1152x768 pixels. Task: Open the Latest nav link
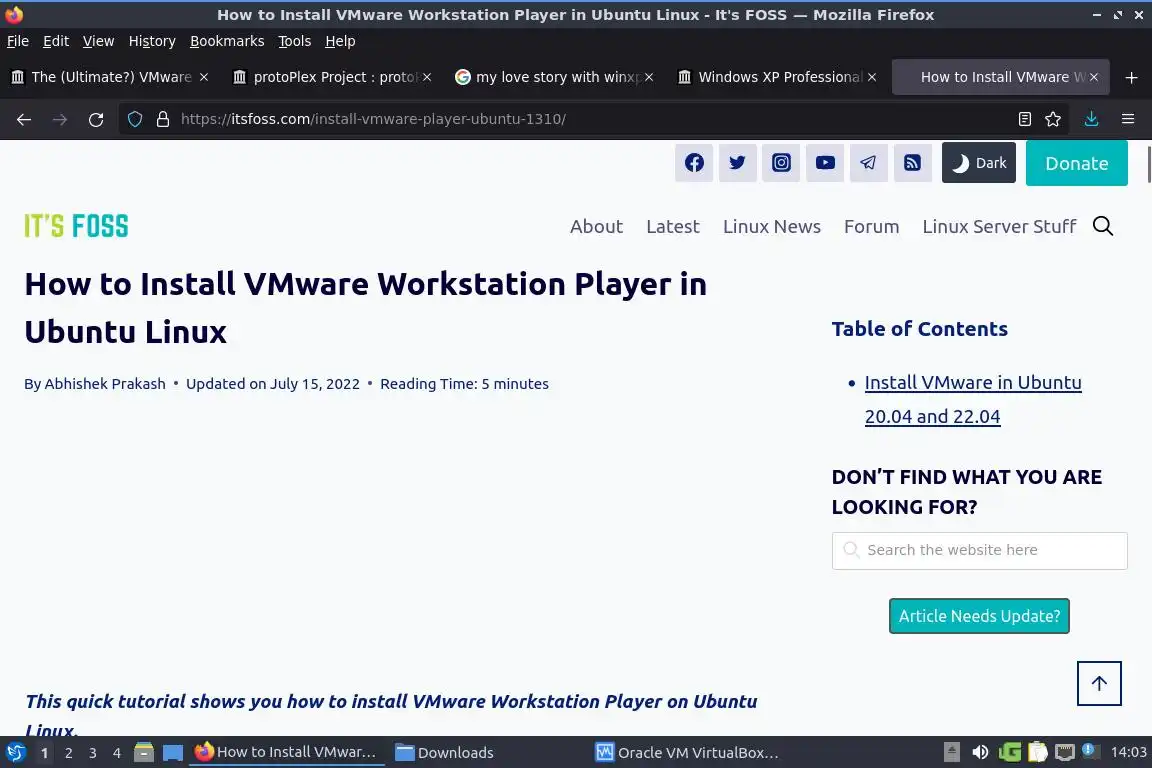[x=672, y=226]
